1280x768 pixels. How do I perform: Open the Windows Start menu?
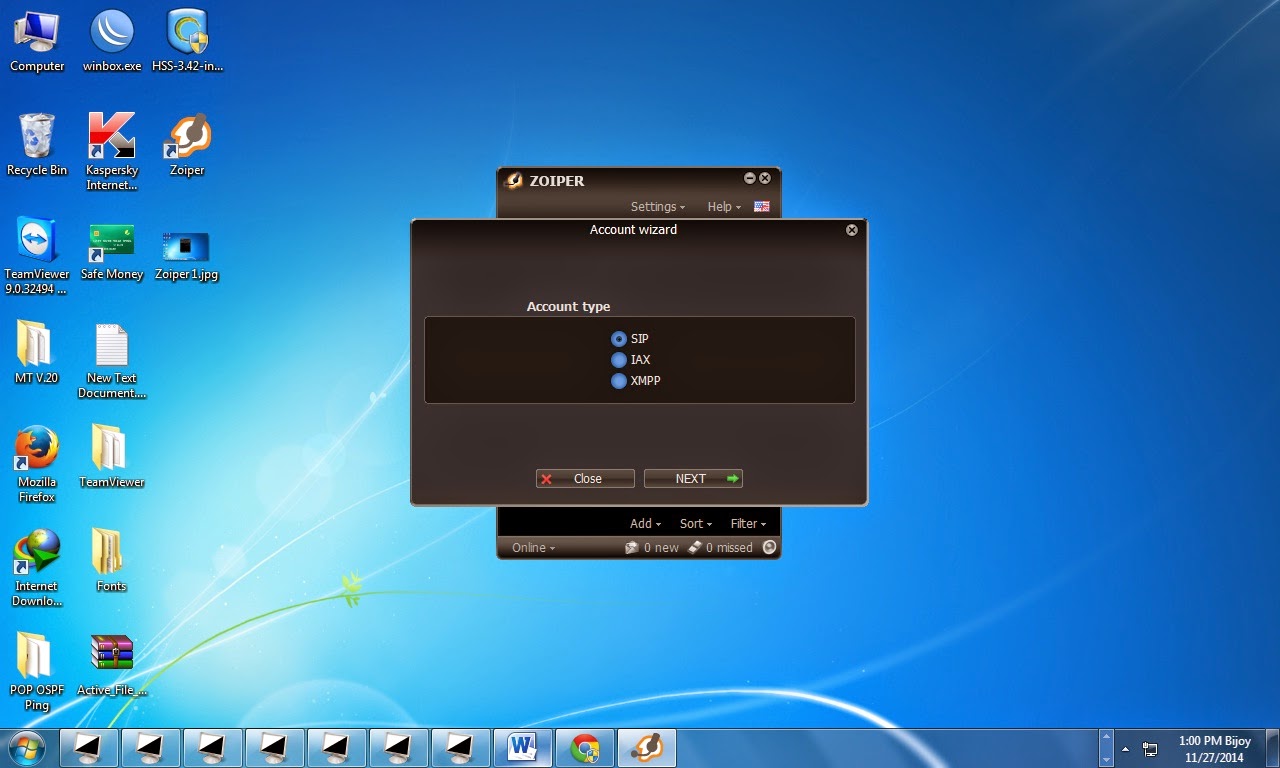point(27,747)
